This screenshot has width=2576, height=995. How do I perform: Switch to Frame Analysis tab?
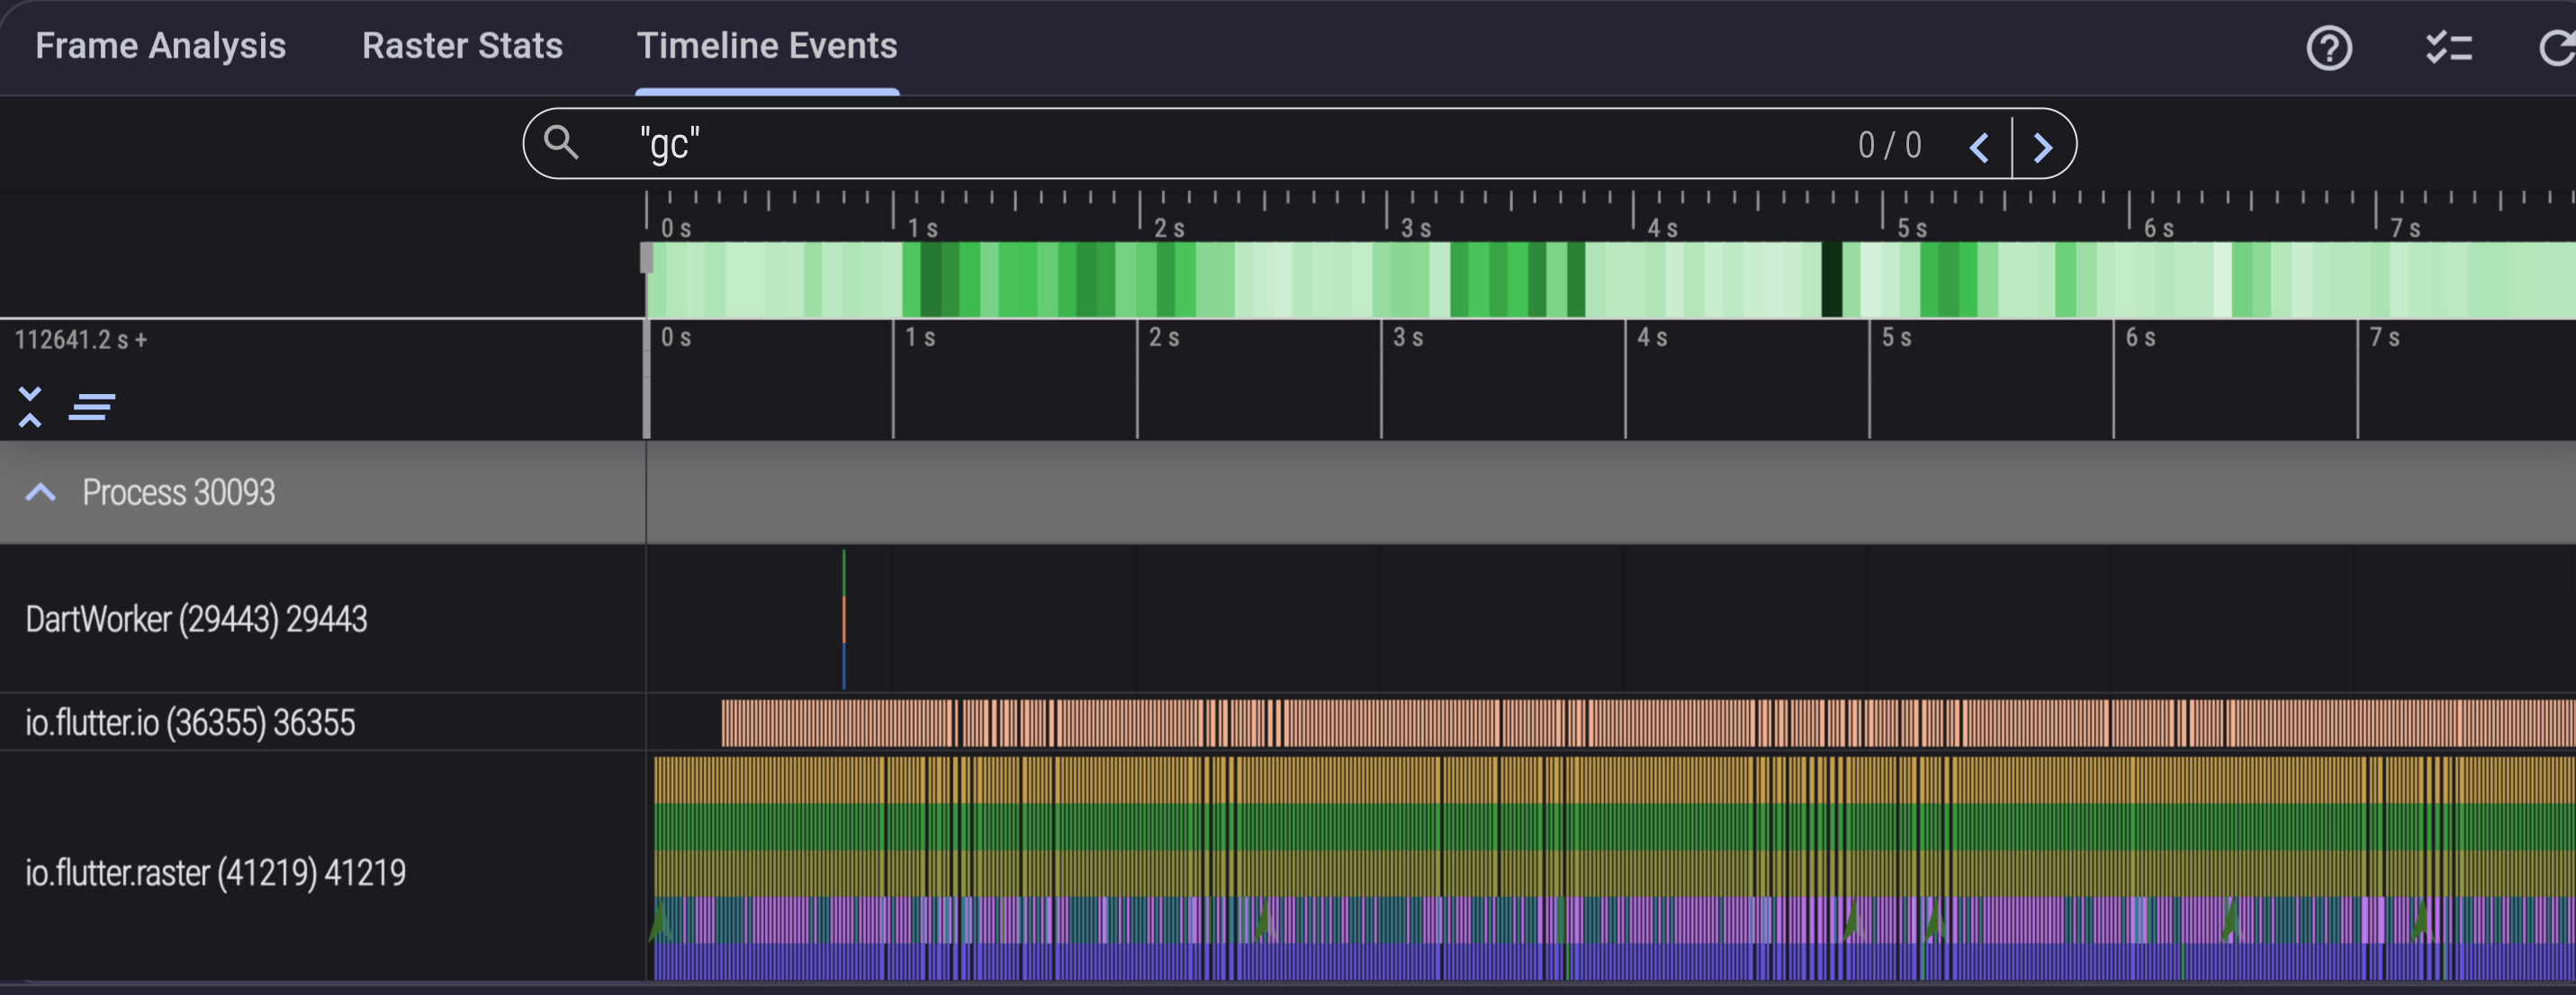coord(160,46)
